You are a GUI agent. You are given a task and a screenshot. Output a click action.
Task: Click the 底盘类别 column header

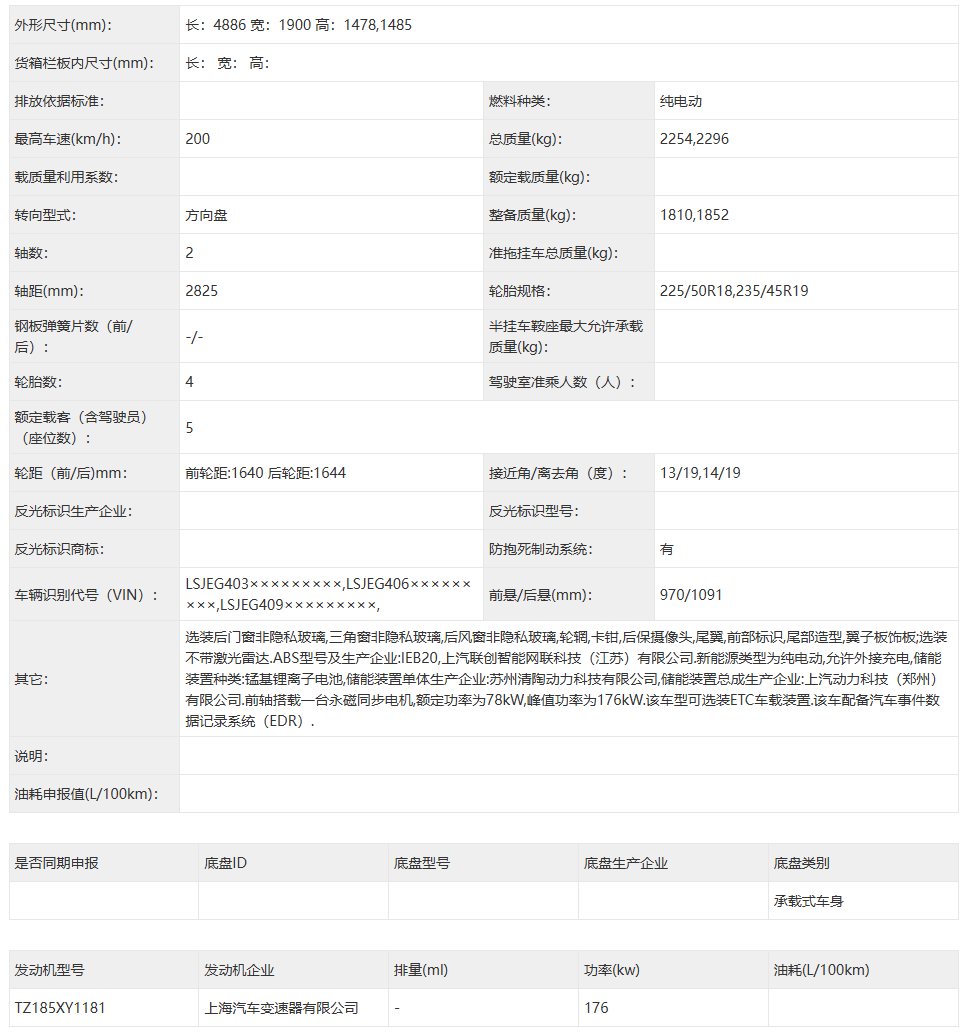point(802,863)
